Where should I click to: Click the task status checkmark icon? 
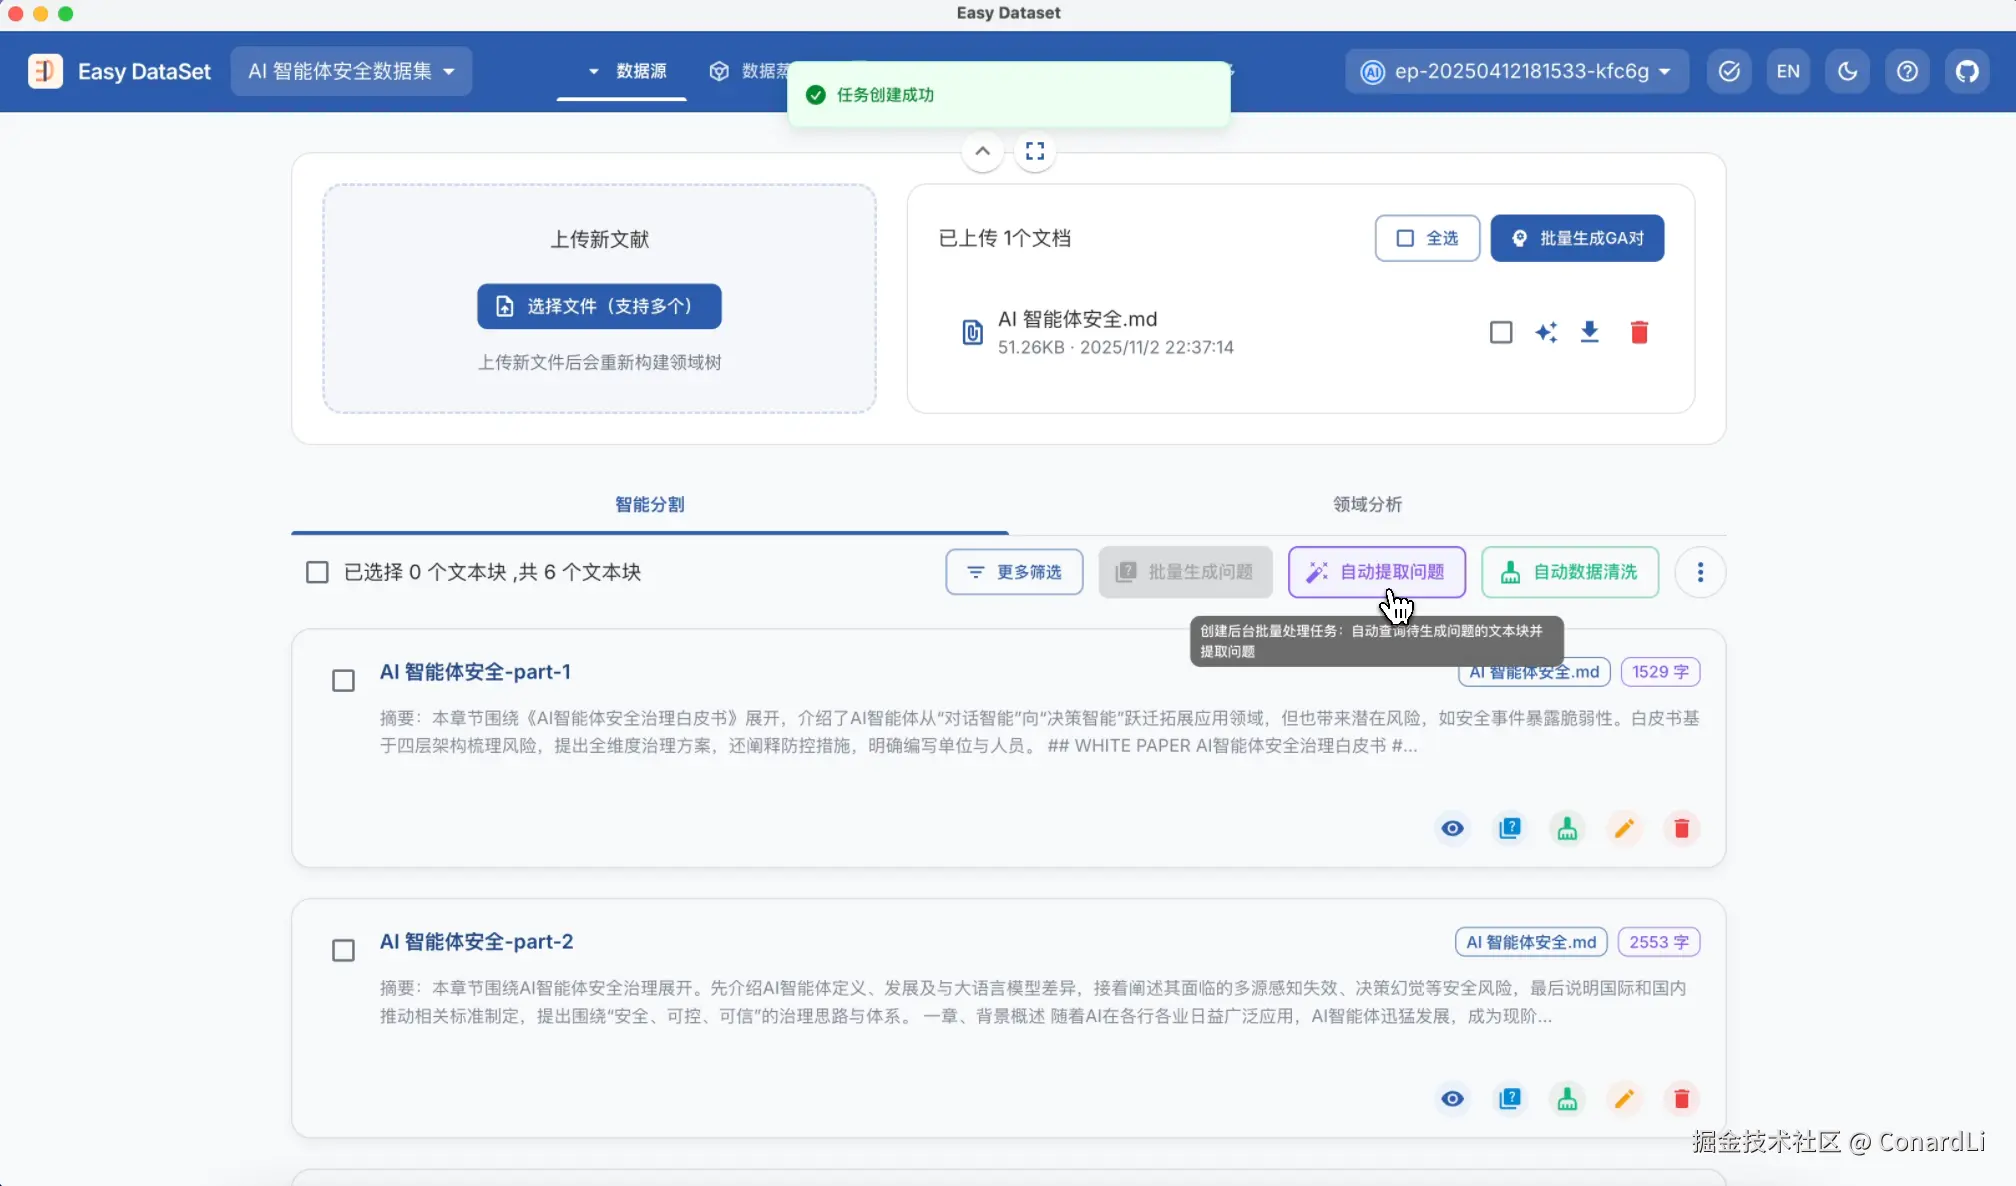point(1729,71)
